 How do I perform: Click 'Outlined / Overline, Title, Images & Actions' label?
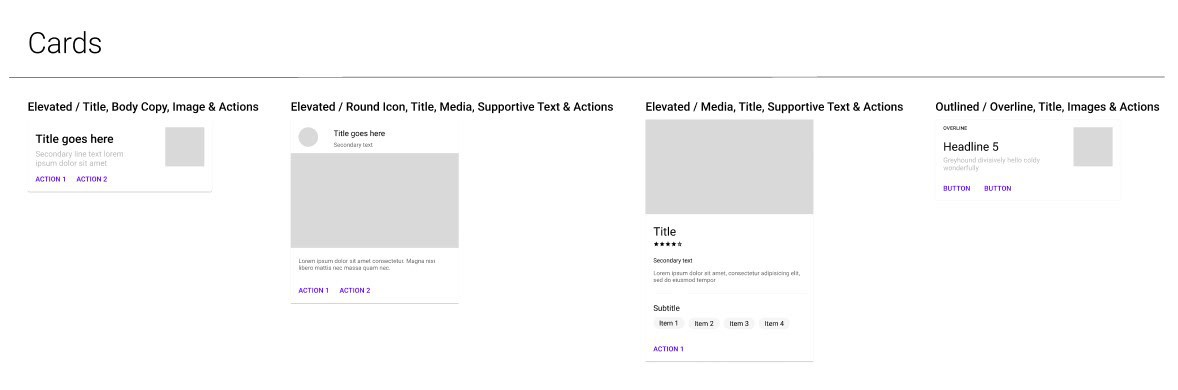pyautogui.click(x=1047, y=107)
